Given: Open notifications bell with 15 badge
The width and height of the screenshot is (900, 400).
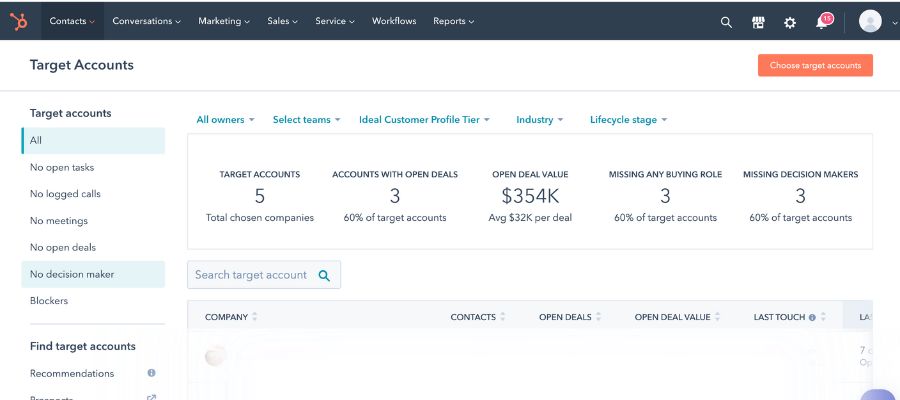Looking at the screenshot, I should coord(824,21).
